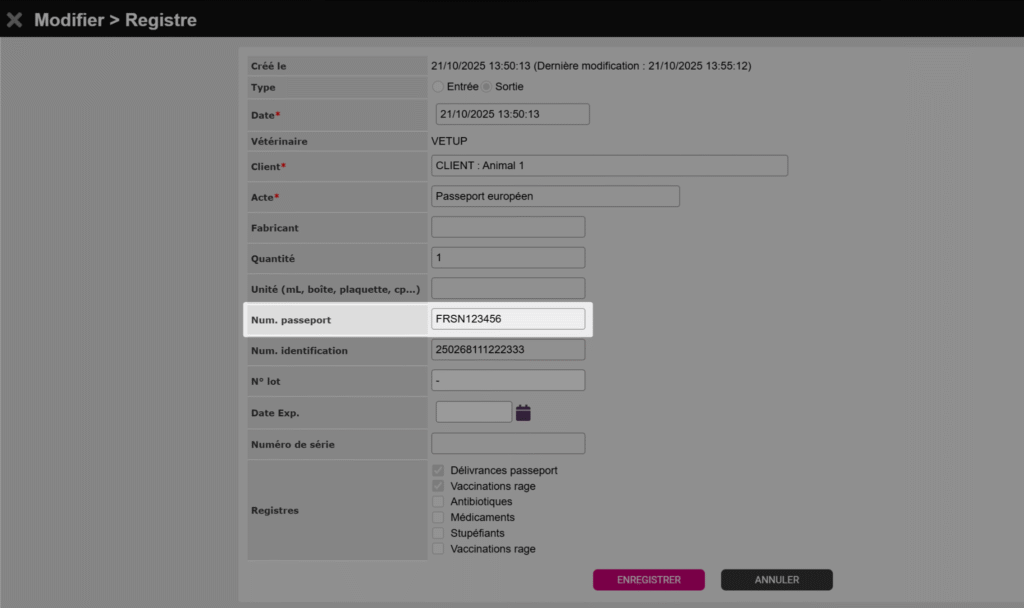This screenshot has height=608, width=1024.
Task: Open the calendar picker for Date Exp.
Action: coord(523,412)
